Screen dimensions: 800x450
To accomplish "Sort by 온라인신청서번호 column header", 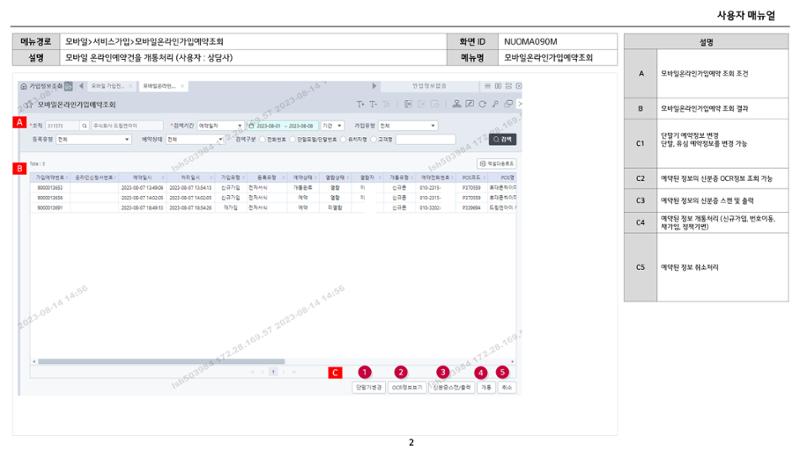I will [94, 178].
